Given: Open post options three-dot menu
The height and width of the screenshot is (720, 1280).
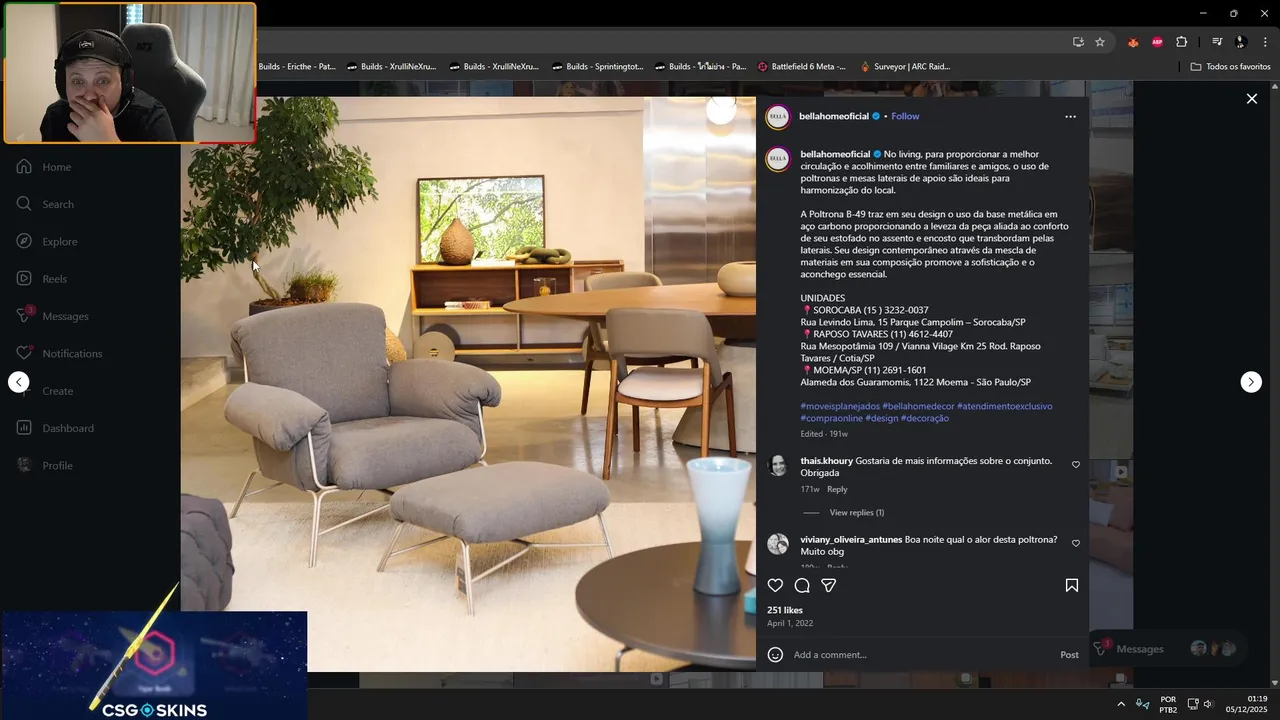Looking at the screenshot, I should (1070, 116).
